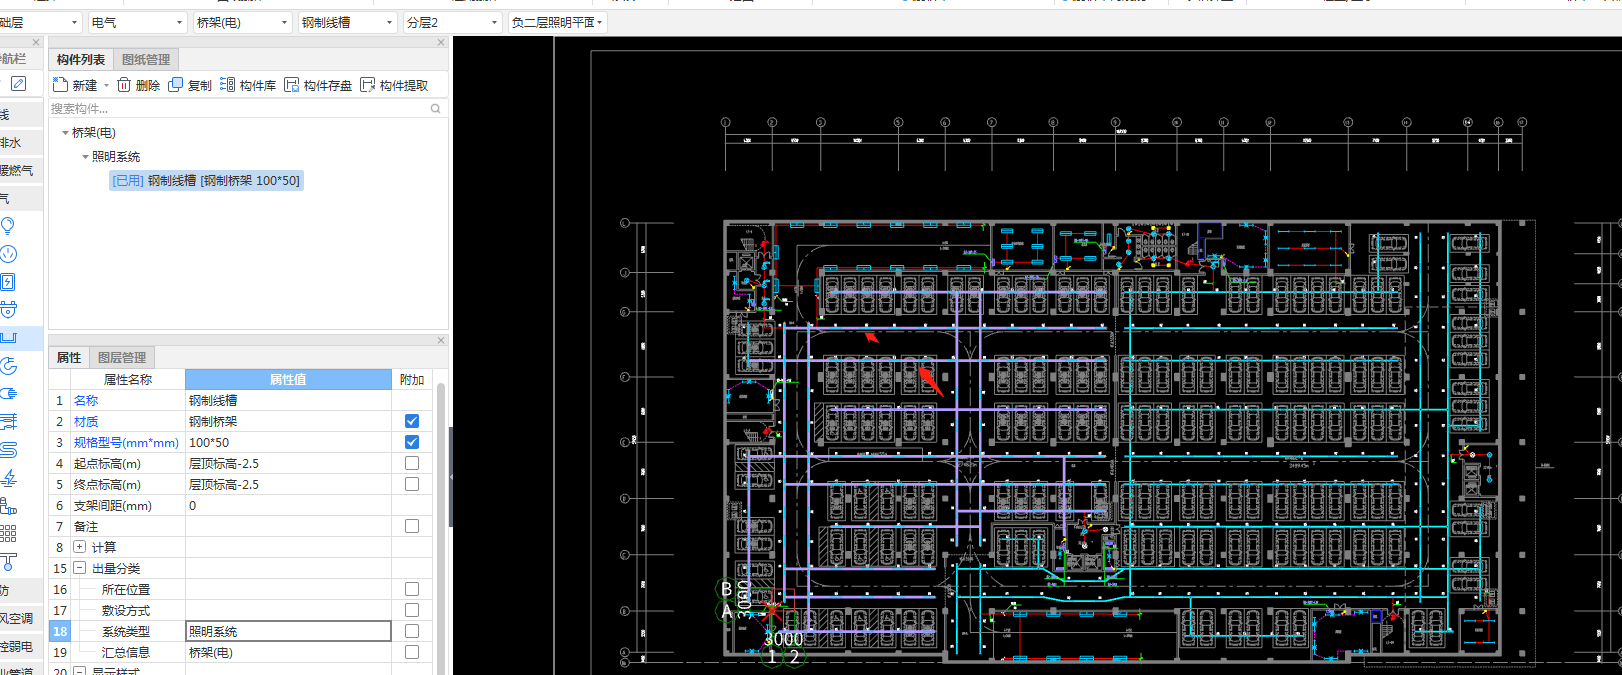Click the 规格型号 value 100*50
The height and width of the screenshot is (675, 1622).
(x=288, y=442)
